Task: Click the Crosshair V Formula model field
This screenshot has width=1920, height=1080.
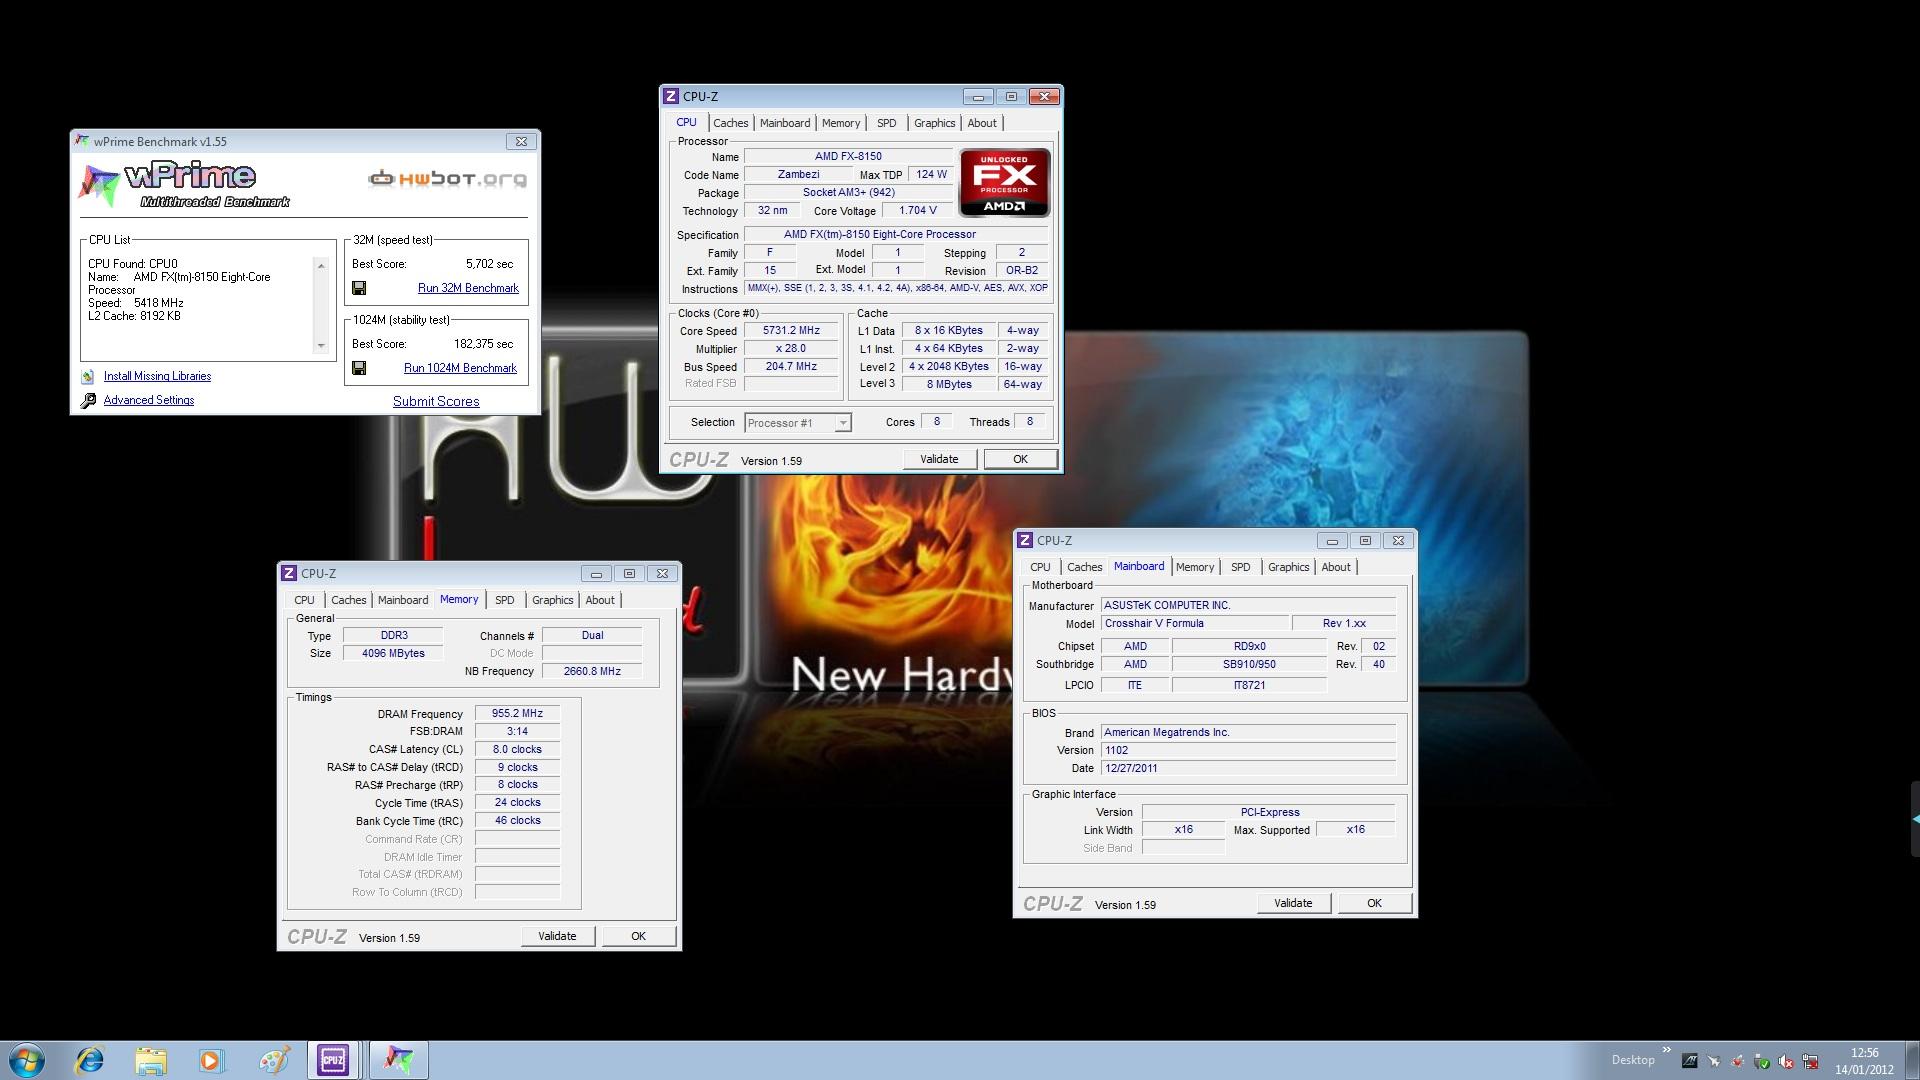Action: pos(1195,623)
